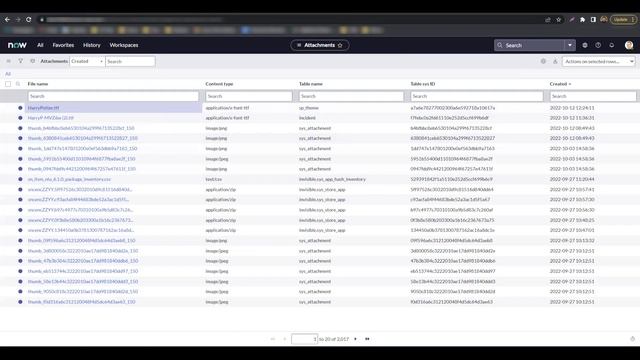Toggle column search with the header magnifier
This screenshot has width=640, height=360.
tap(18, 84)
